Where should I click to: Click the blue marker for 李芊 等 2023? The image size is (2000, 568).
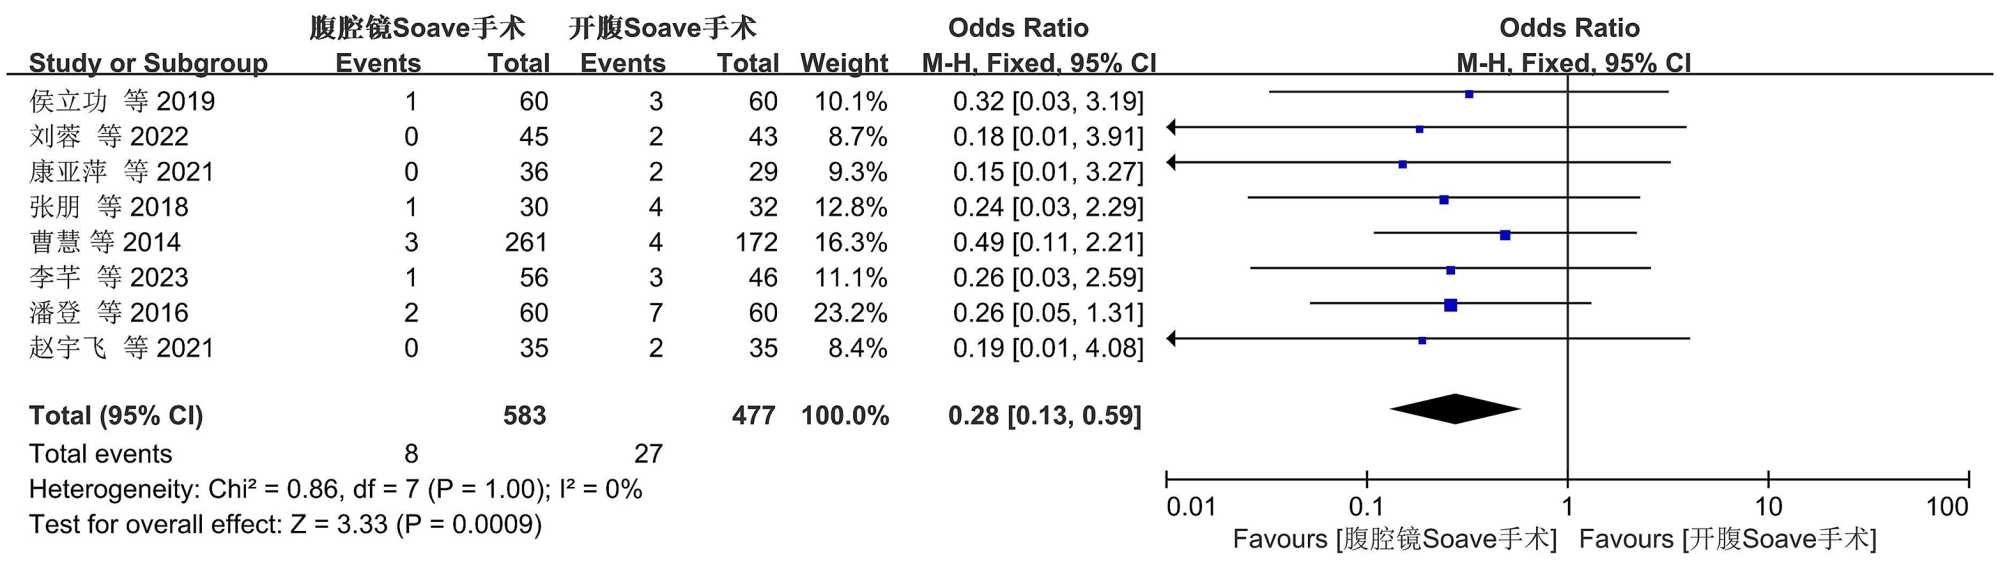point(1451,270)
